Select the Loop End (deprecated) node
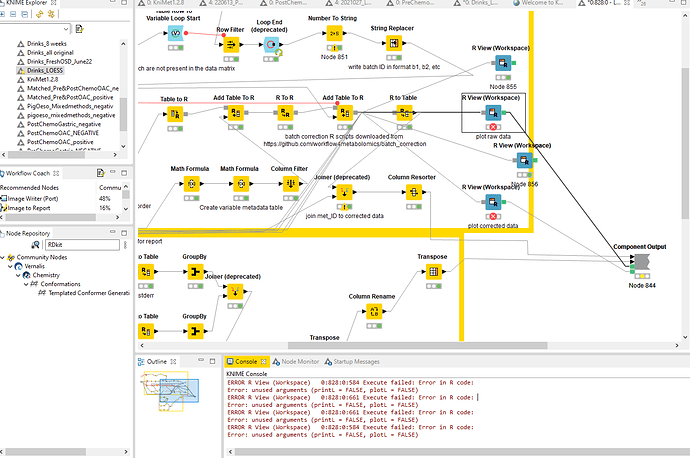Screen dimensions: 690x458 pos(271,44)
